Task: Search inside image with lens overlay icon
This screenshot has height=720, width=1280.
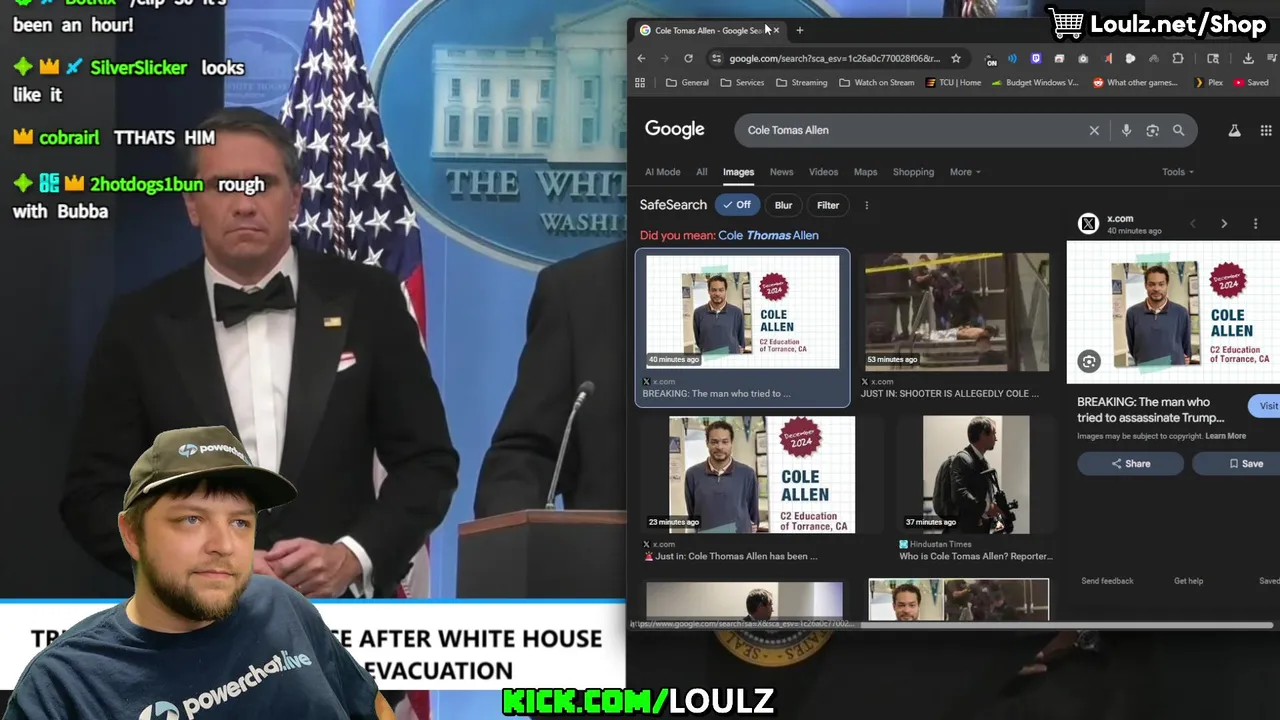Action: pos(1089,362)
